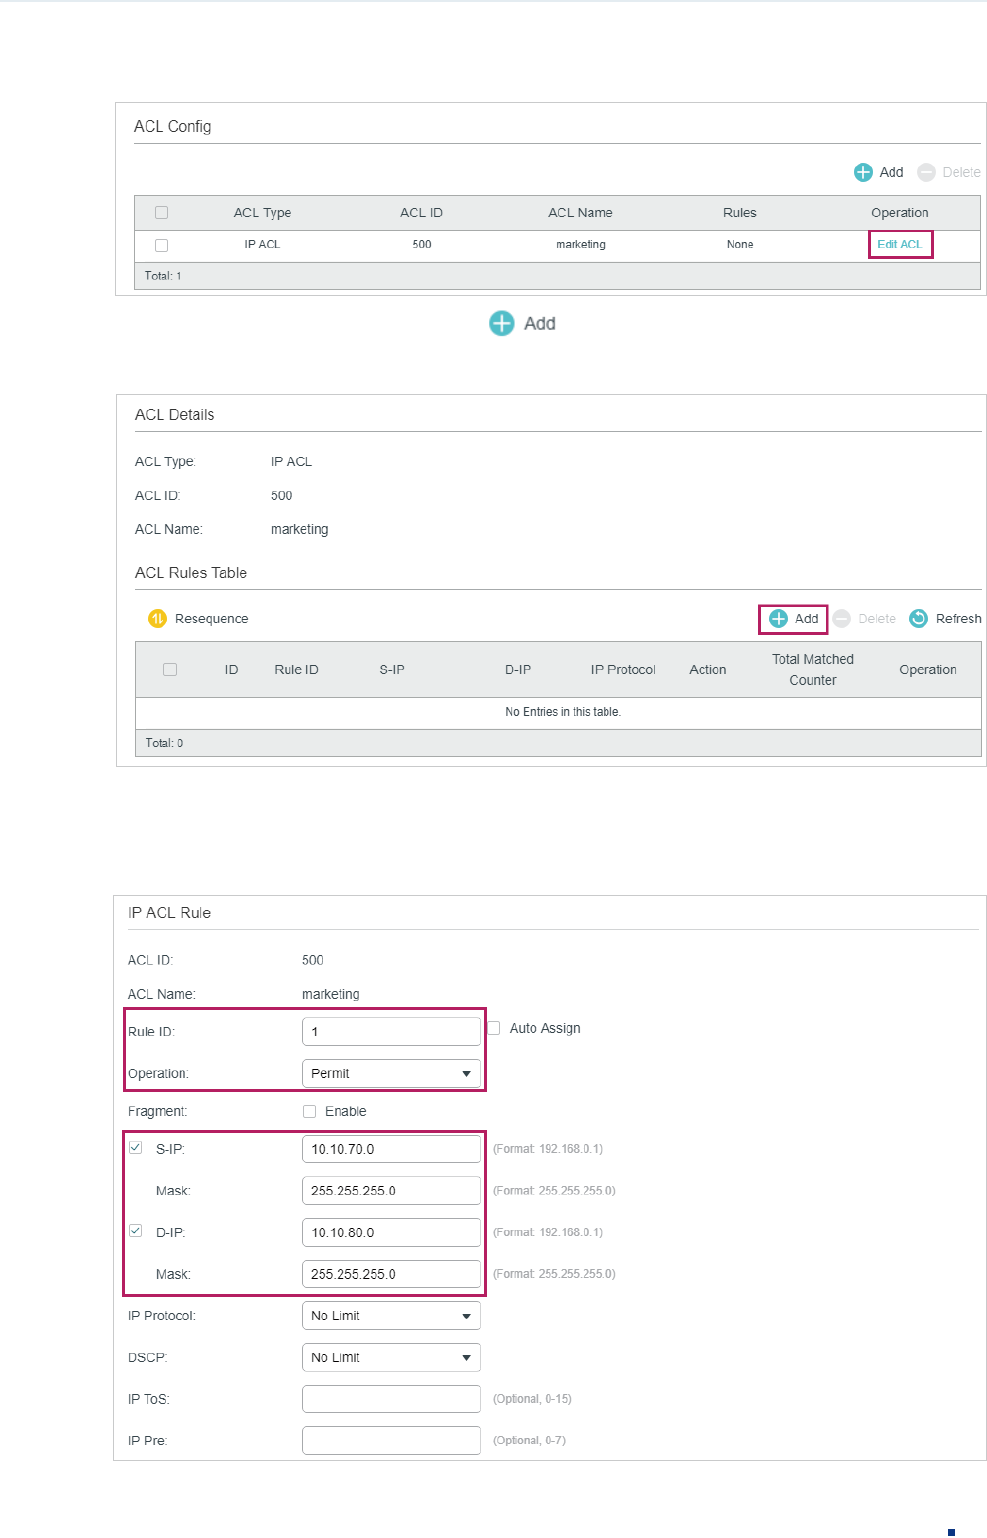The image size is (987, 1538).
Task: Click the IP ToS input field
Action: click(391, 1399)
